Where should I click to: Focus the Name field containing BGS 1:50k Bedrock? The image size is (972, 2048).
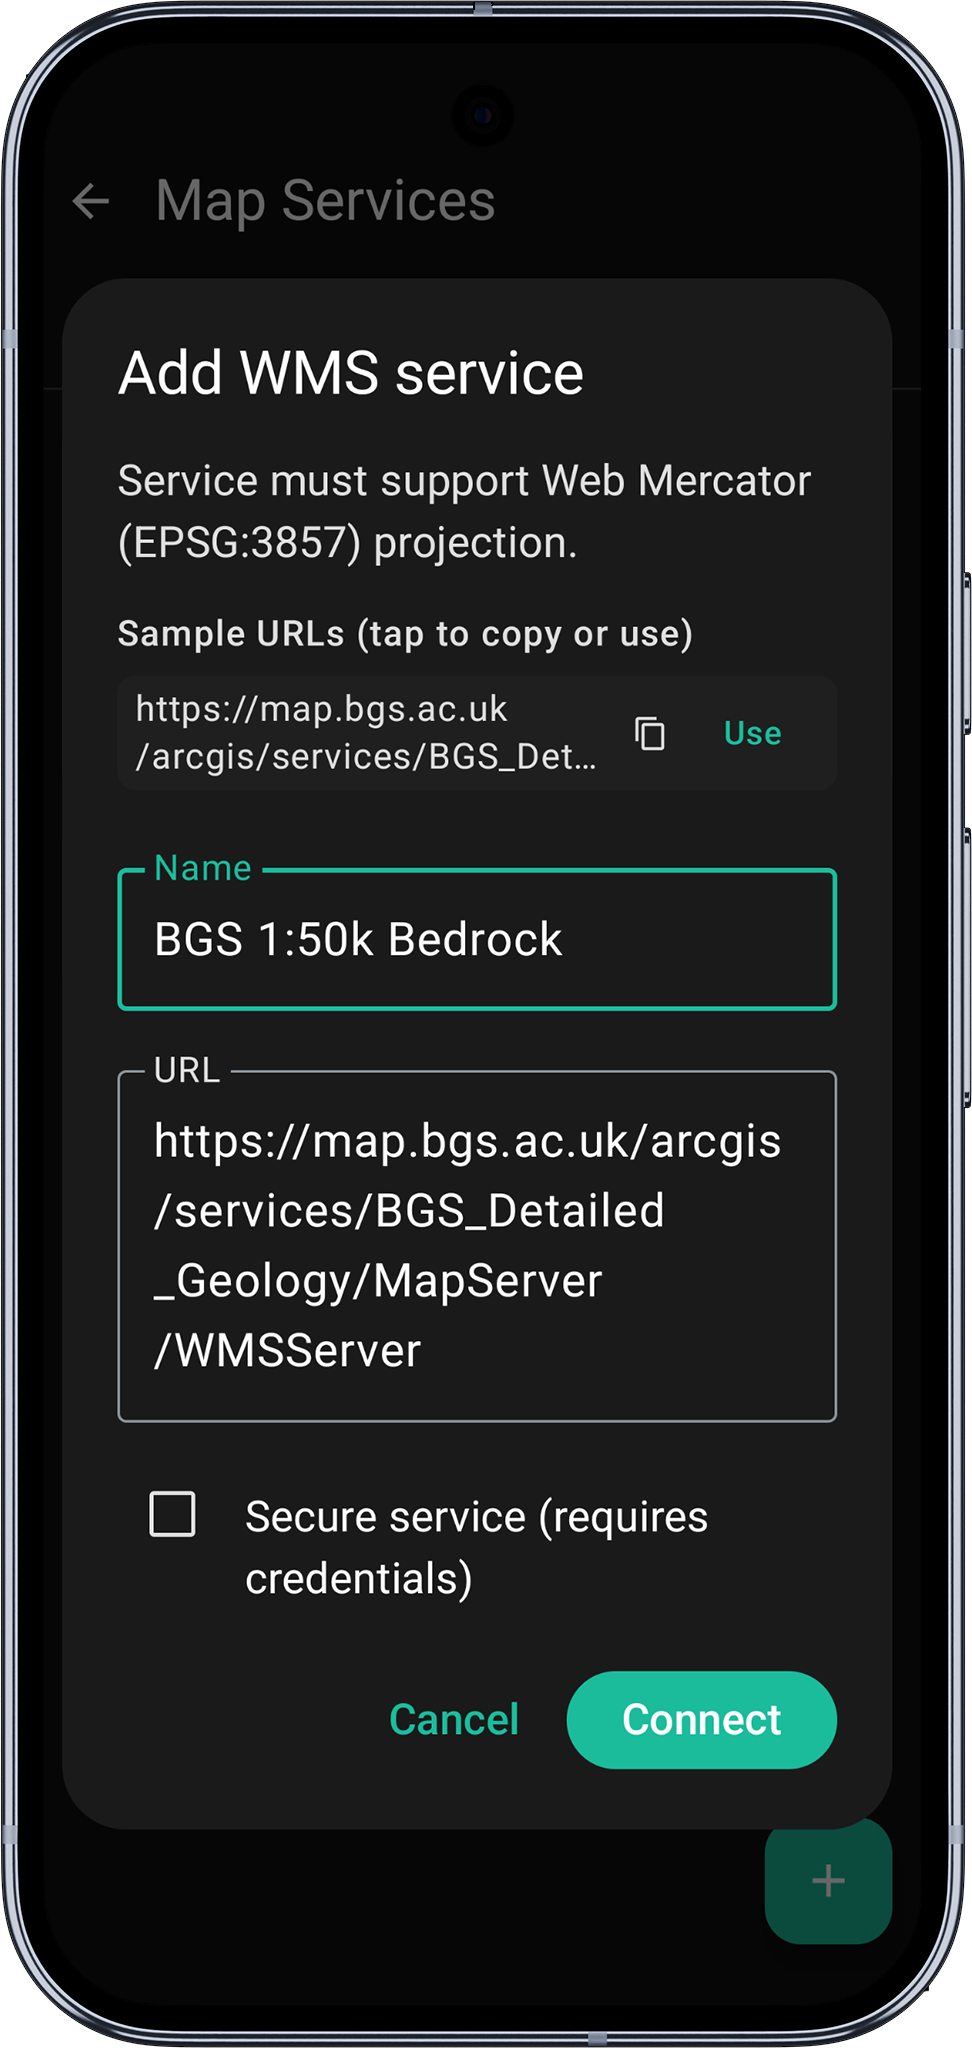coord(476,940)
